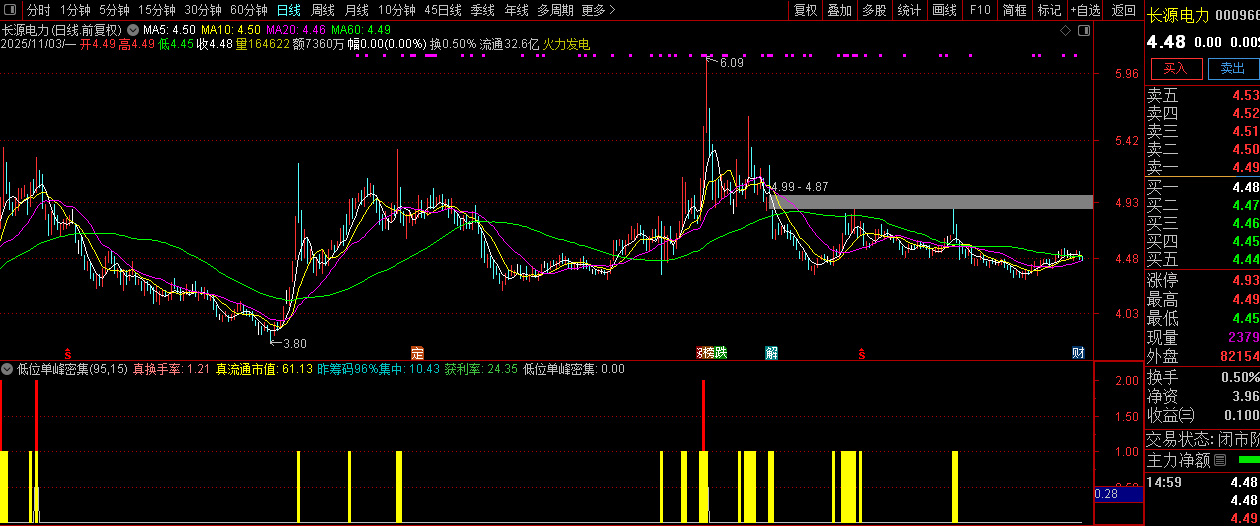Open the 多周期 multi-period view
1260x526 pixels.
555,10
